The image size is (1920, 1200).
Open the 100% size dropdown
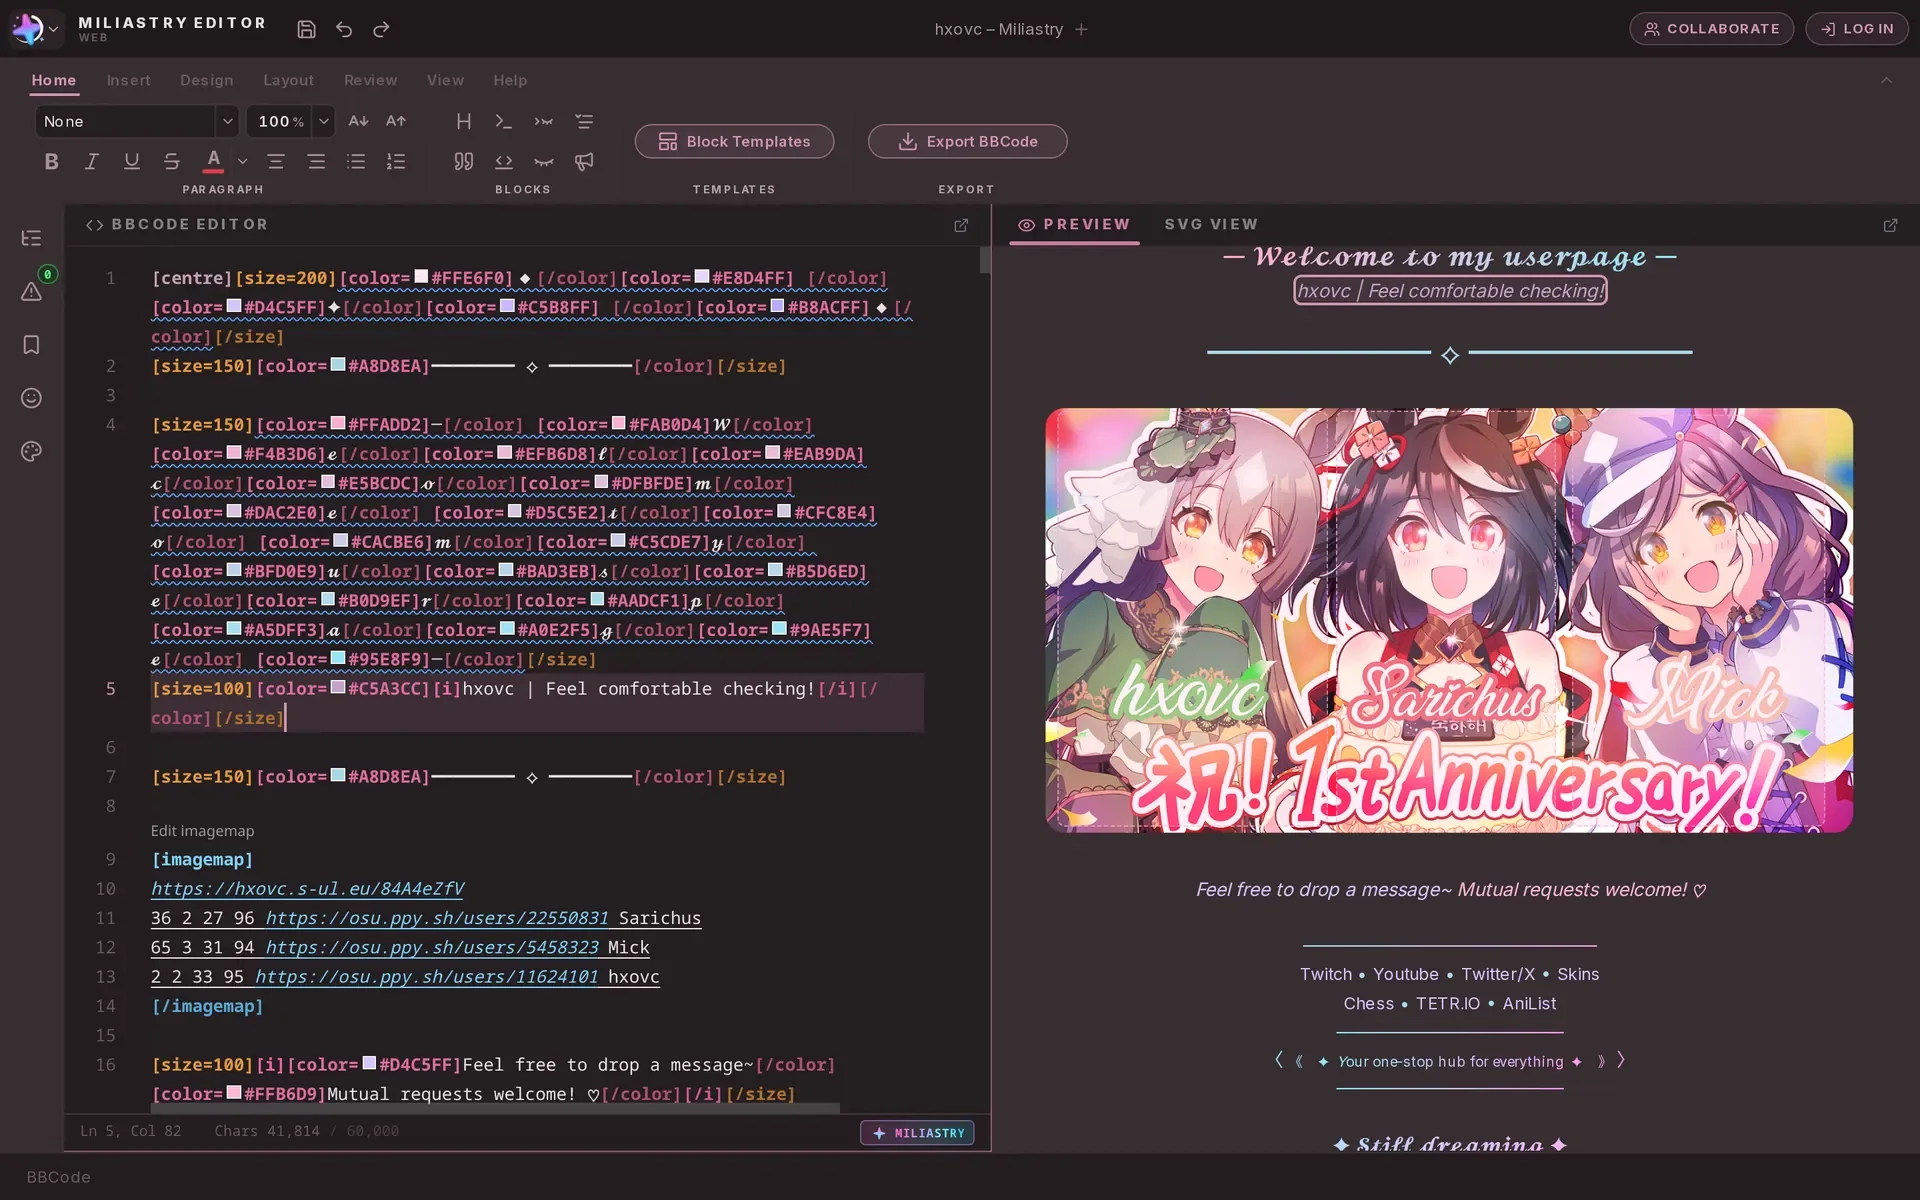(x=290, y=121)
